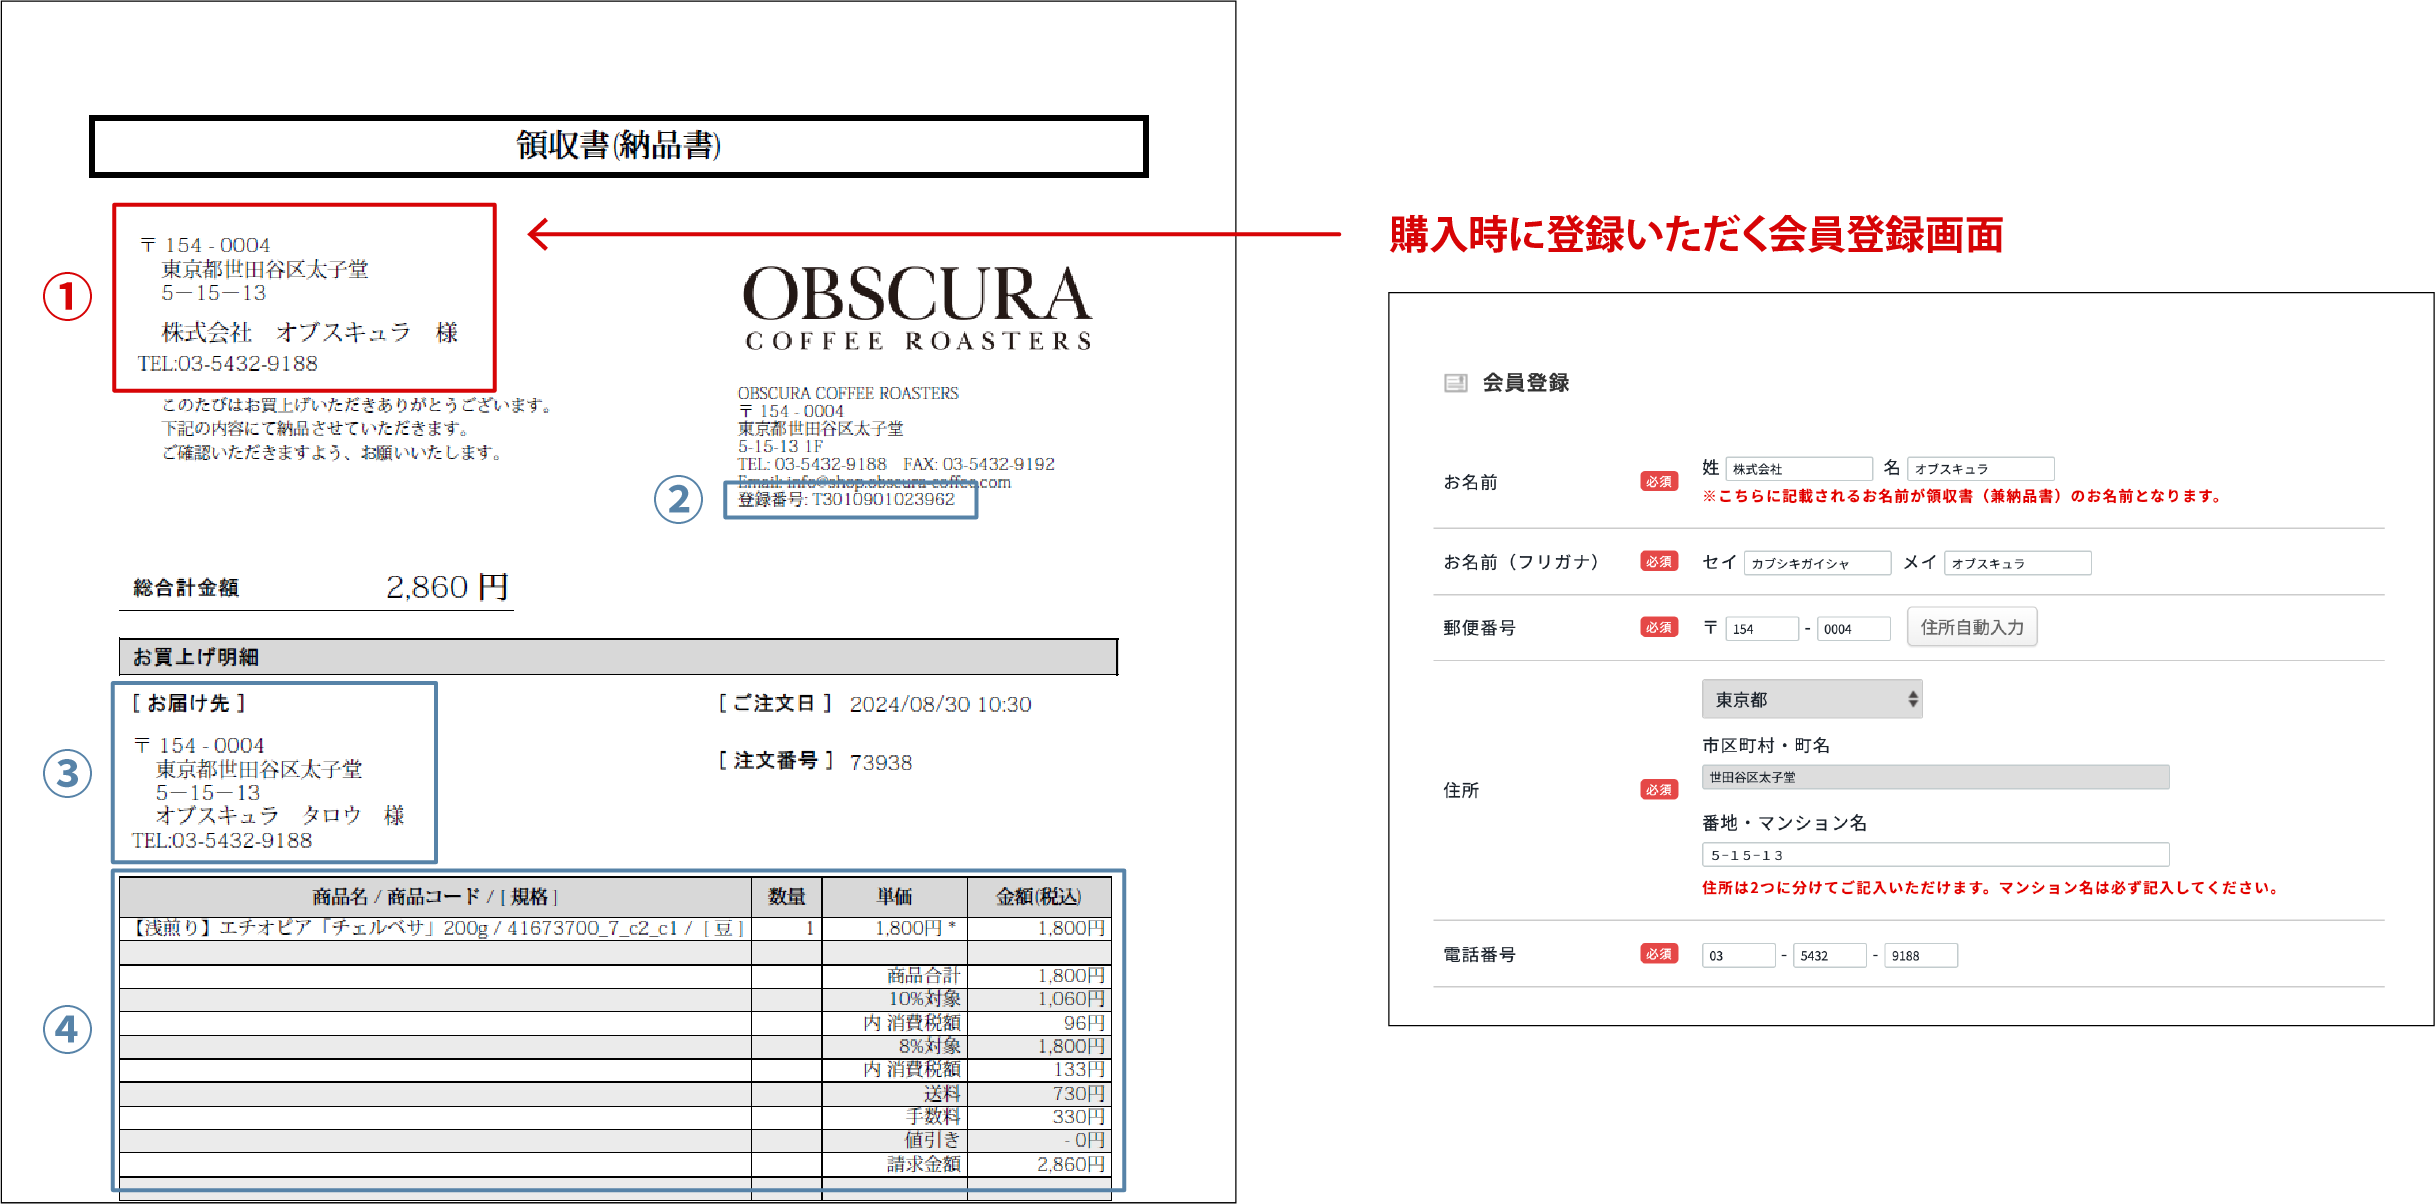Click the 住所自動入力 address autofill button
Image resolution: width=2435 pixels, height=1204 pixels.
1971,626
